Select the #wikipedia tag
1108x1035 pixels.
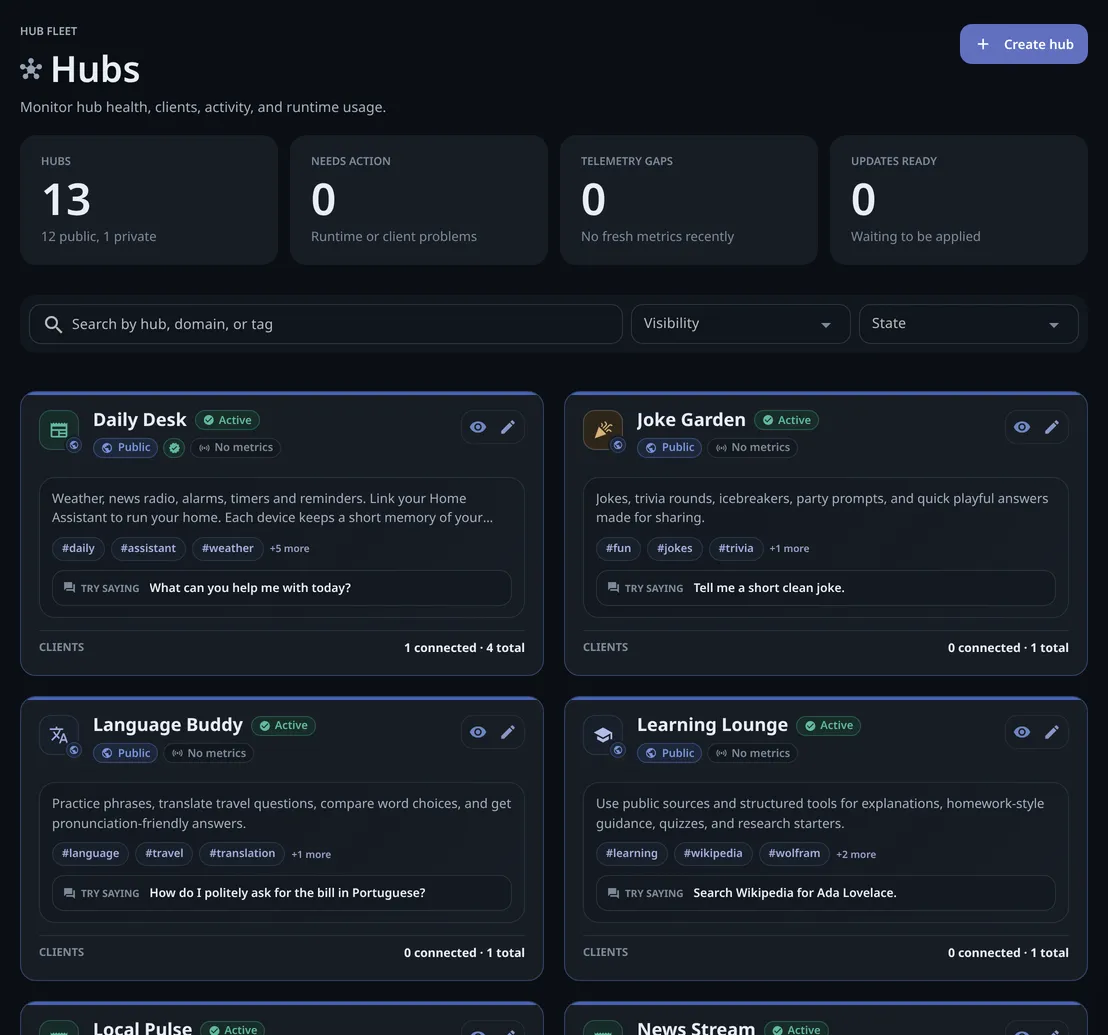712,853
